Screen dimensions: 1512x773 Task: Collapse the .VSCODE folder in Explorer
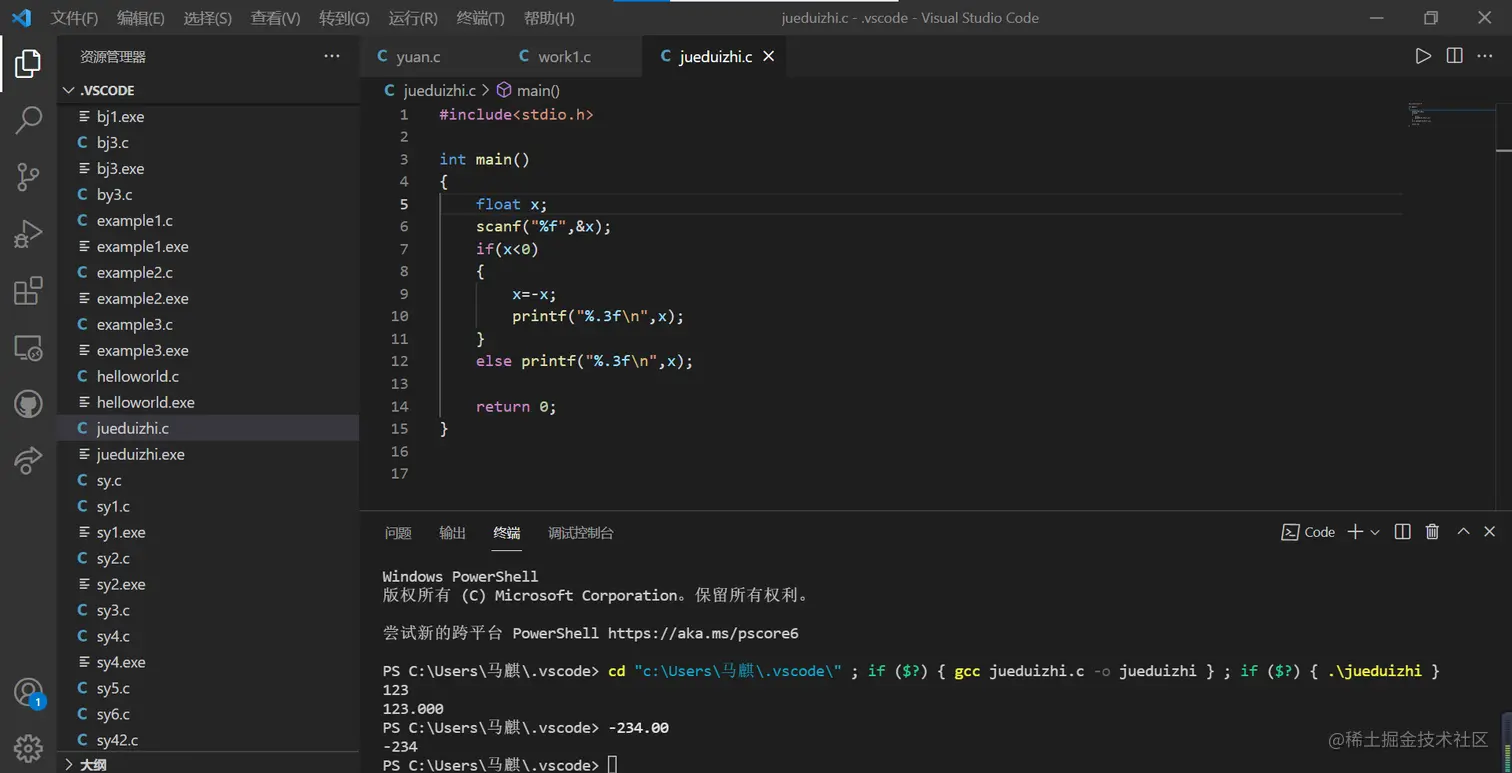(x=68, y=90)
